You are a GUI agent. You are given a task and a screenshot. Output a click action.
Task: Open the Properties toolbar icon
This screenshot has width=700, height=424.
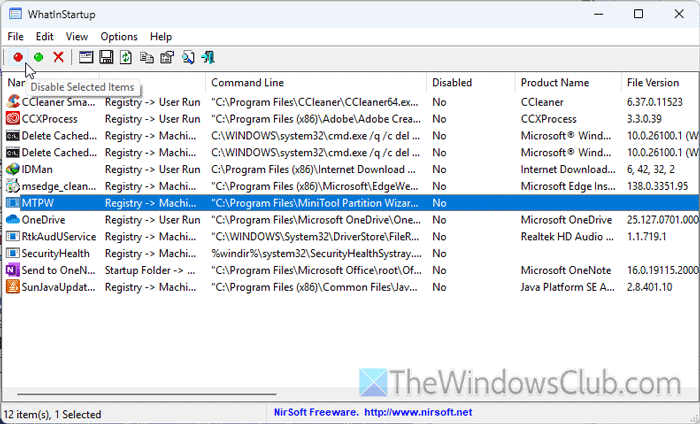[x=167, y=57]
